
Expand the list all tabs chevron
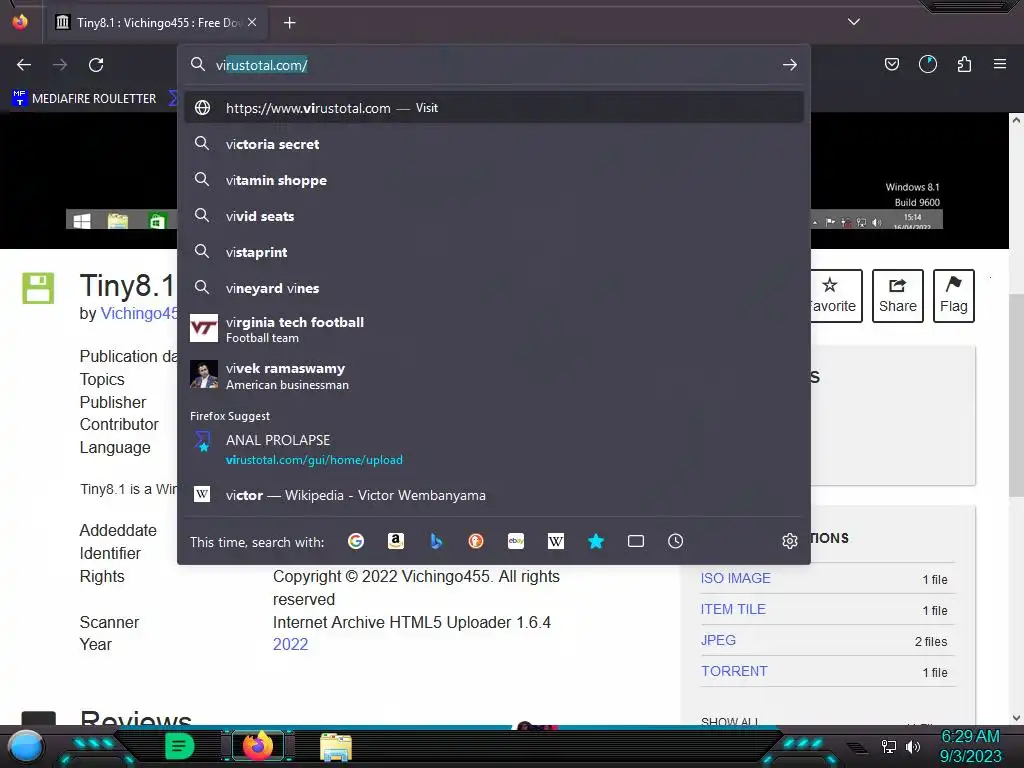pyautogui.click(x=854, y=22)
